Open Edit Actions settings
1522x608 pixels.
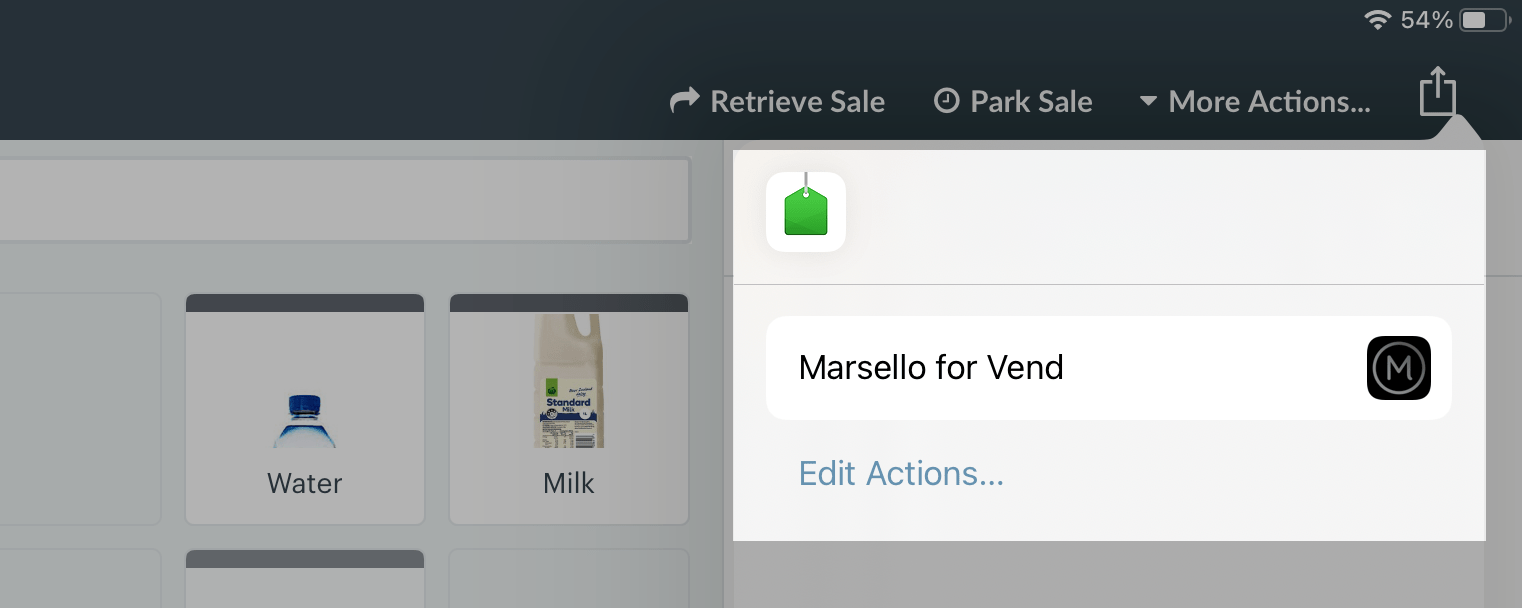(x=900, y=473)
